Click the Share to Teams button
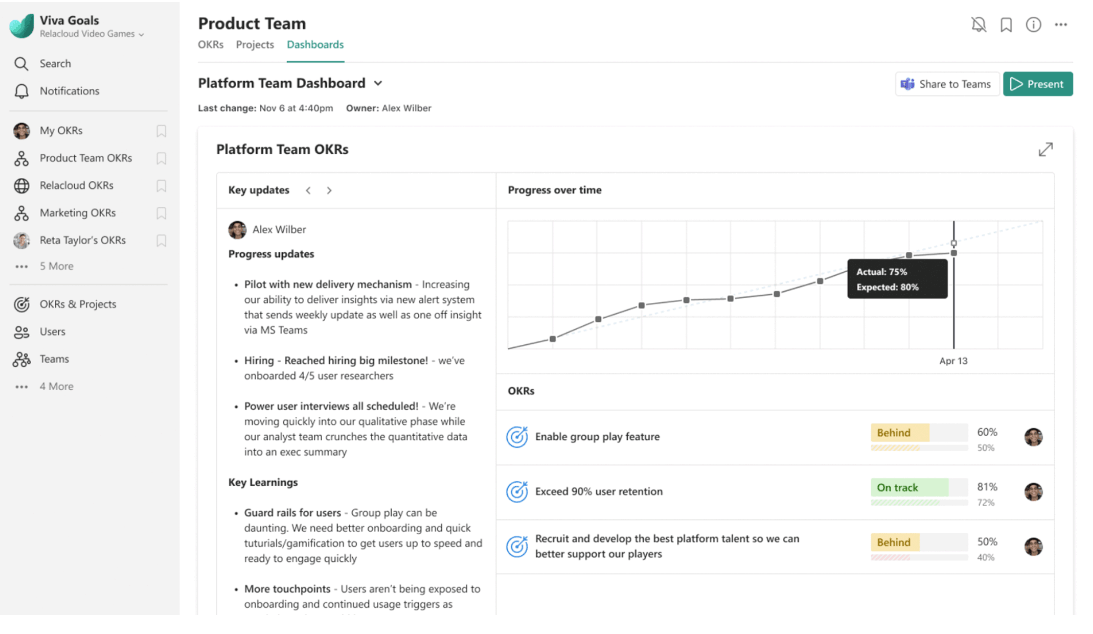 pos(945,84)
